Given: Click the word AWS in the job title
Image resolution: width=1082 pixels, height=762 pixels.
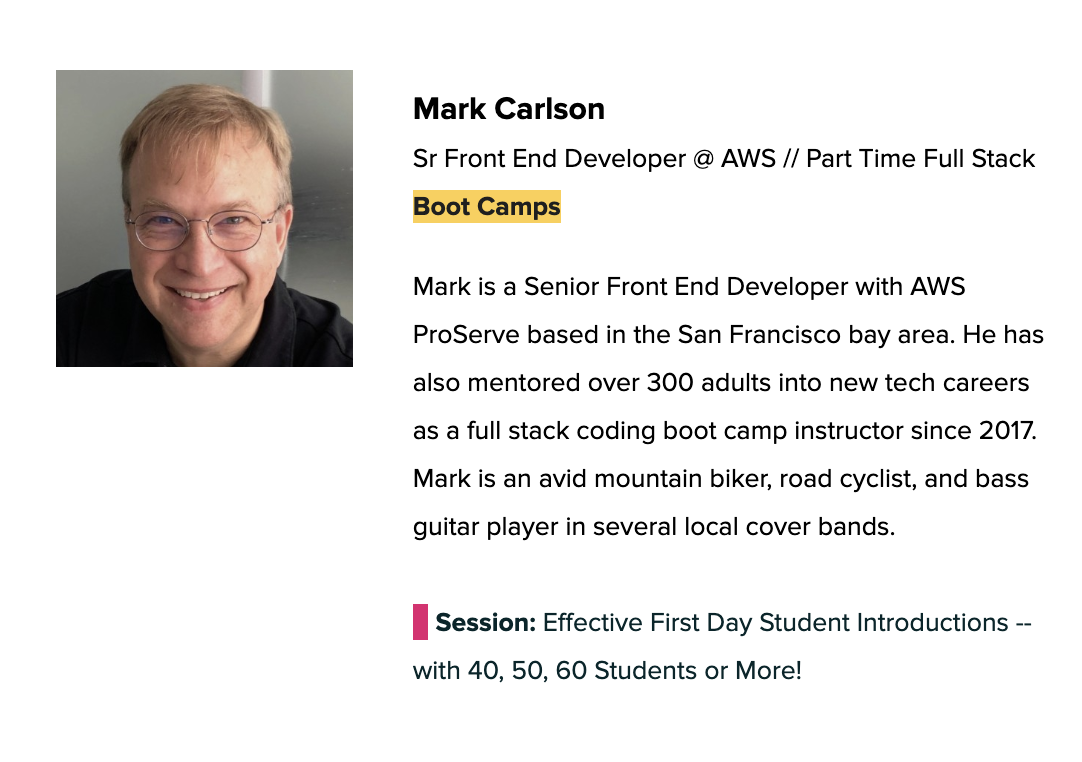Looking at the screenshot, I should (749, 159).
